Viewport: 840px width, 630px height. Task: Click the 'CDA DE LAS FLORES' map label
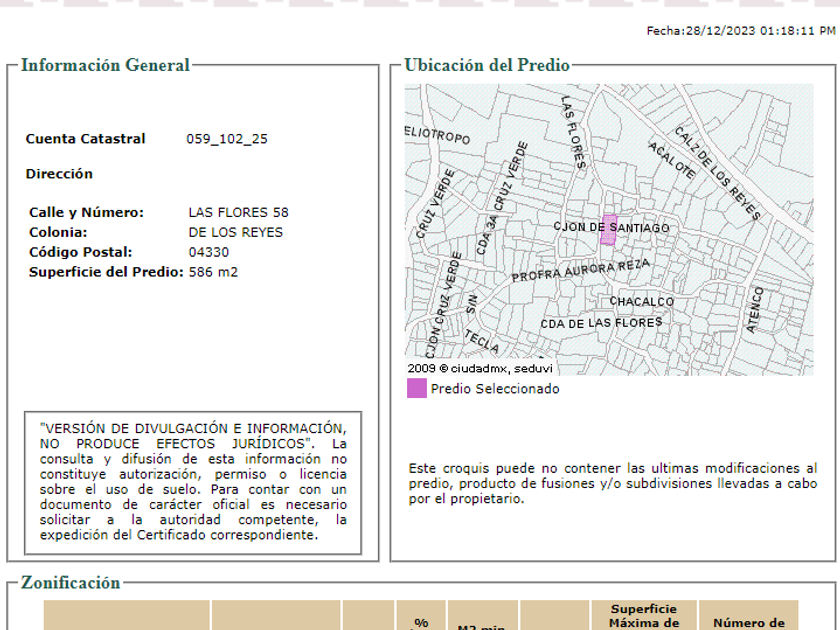(x=601, y=323)
